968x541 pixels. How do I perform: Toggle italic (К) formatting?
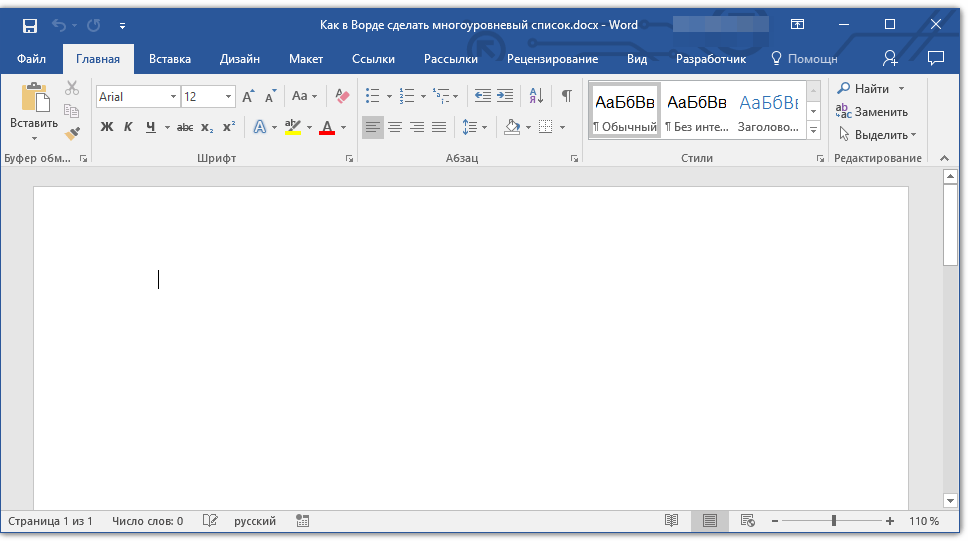(x=128, y=127)
